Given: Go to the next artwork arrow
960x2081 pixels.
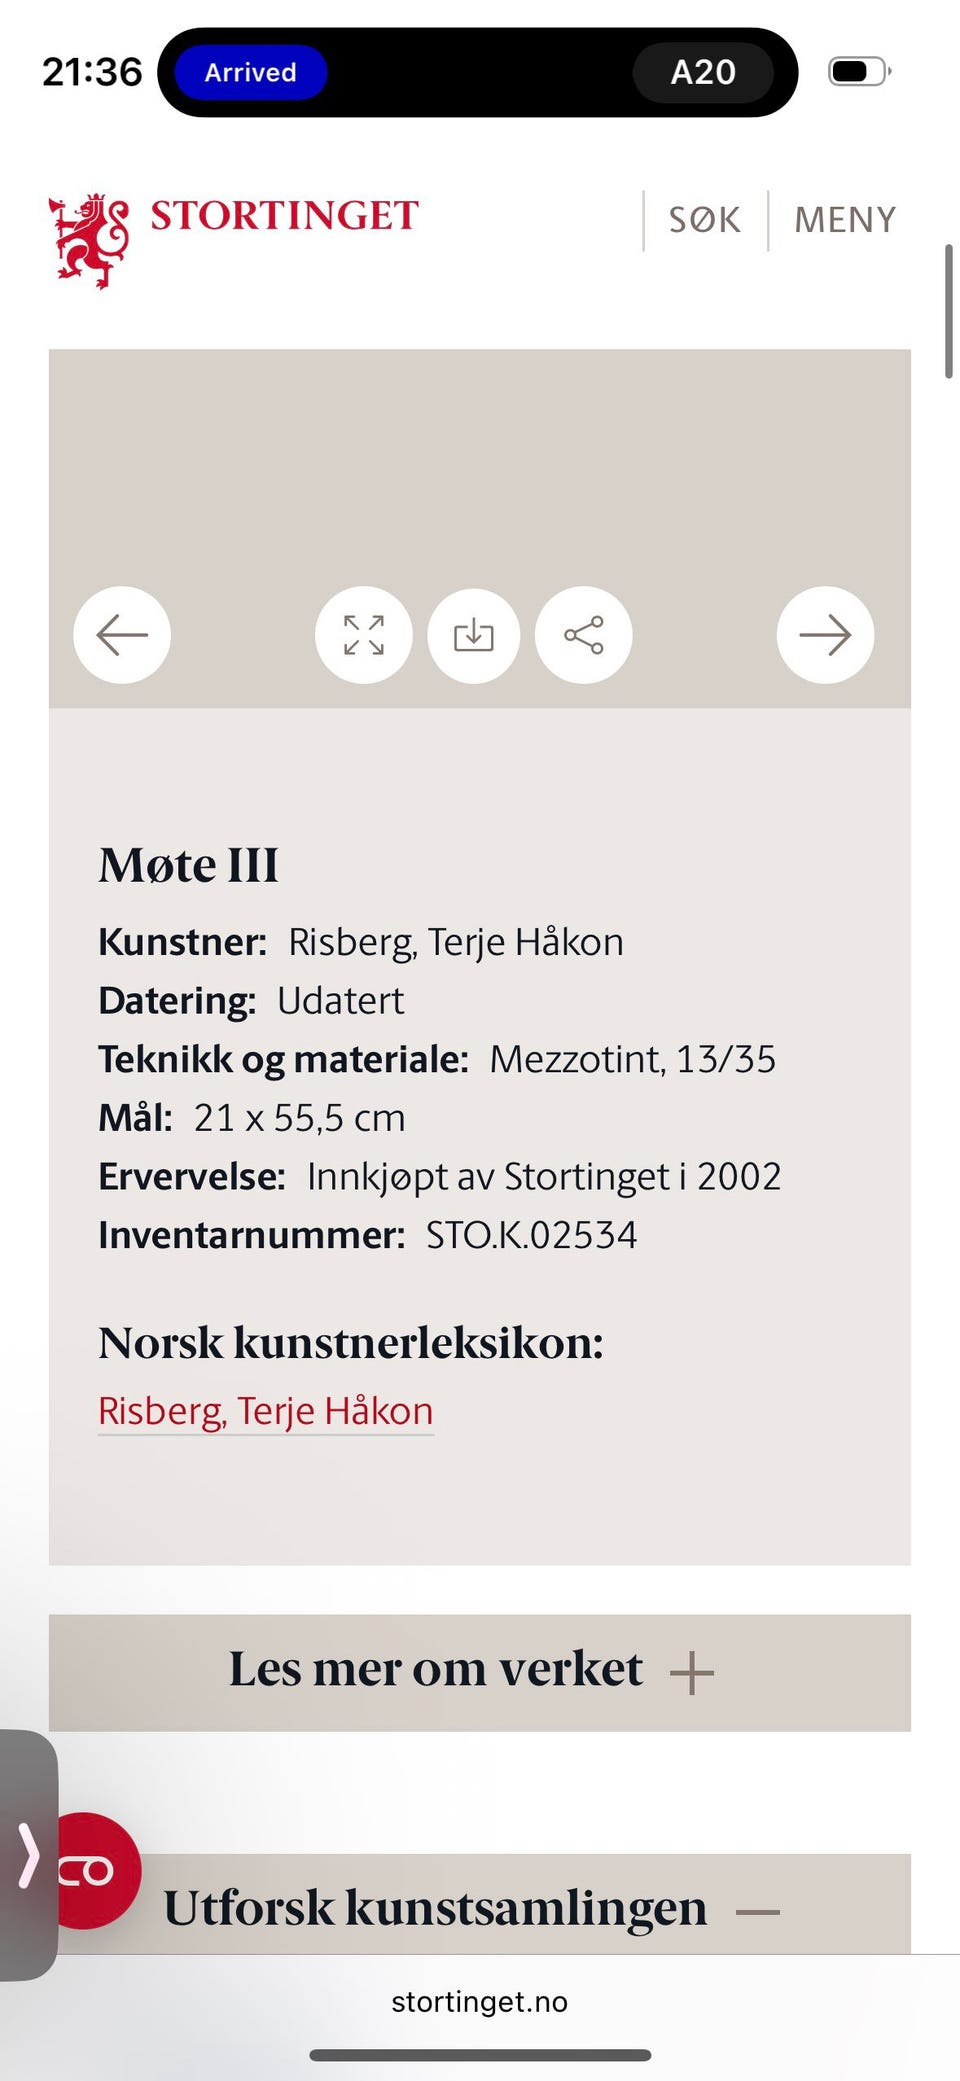Looking at the screenshot, I should coord(825,635).
